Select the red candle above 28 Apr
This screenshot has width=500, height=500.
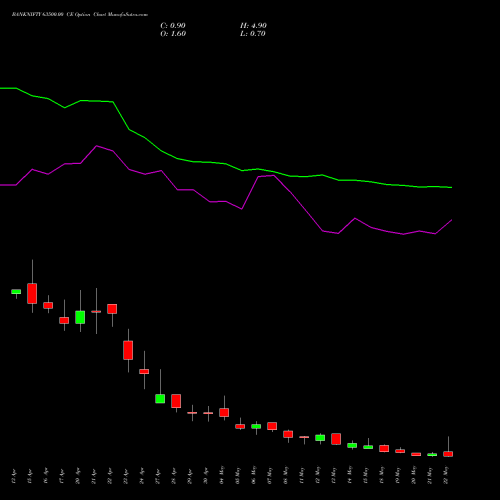(x=176, y=401)
